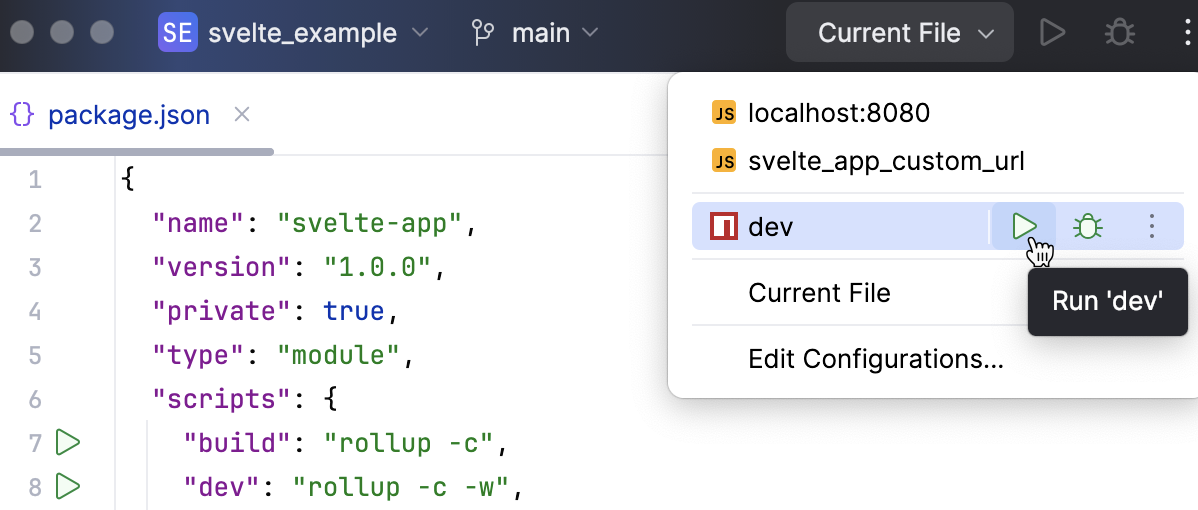Open Edit Configurations... dialog
Image resolution: width=1198 pixels, height=510 pixels.
875,359
